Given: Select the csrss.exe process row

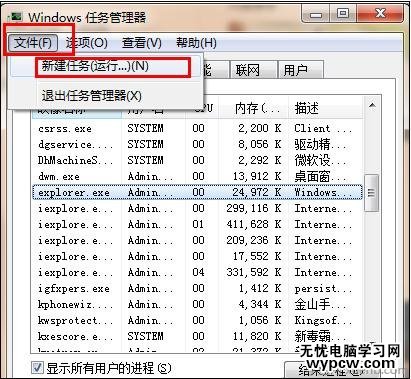Looking at the screenshot, I should pos(197,128).
